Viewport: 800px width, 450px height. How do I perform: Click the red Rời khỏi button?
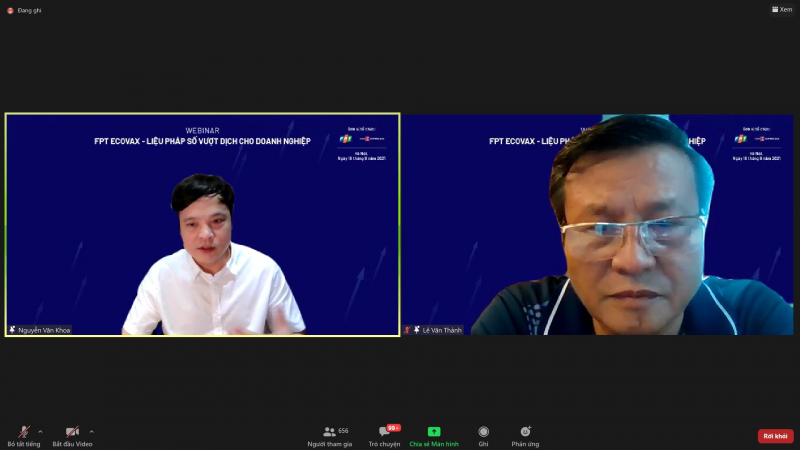pyautogui.click(x=775, y=436)
